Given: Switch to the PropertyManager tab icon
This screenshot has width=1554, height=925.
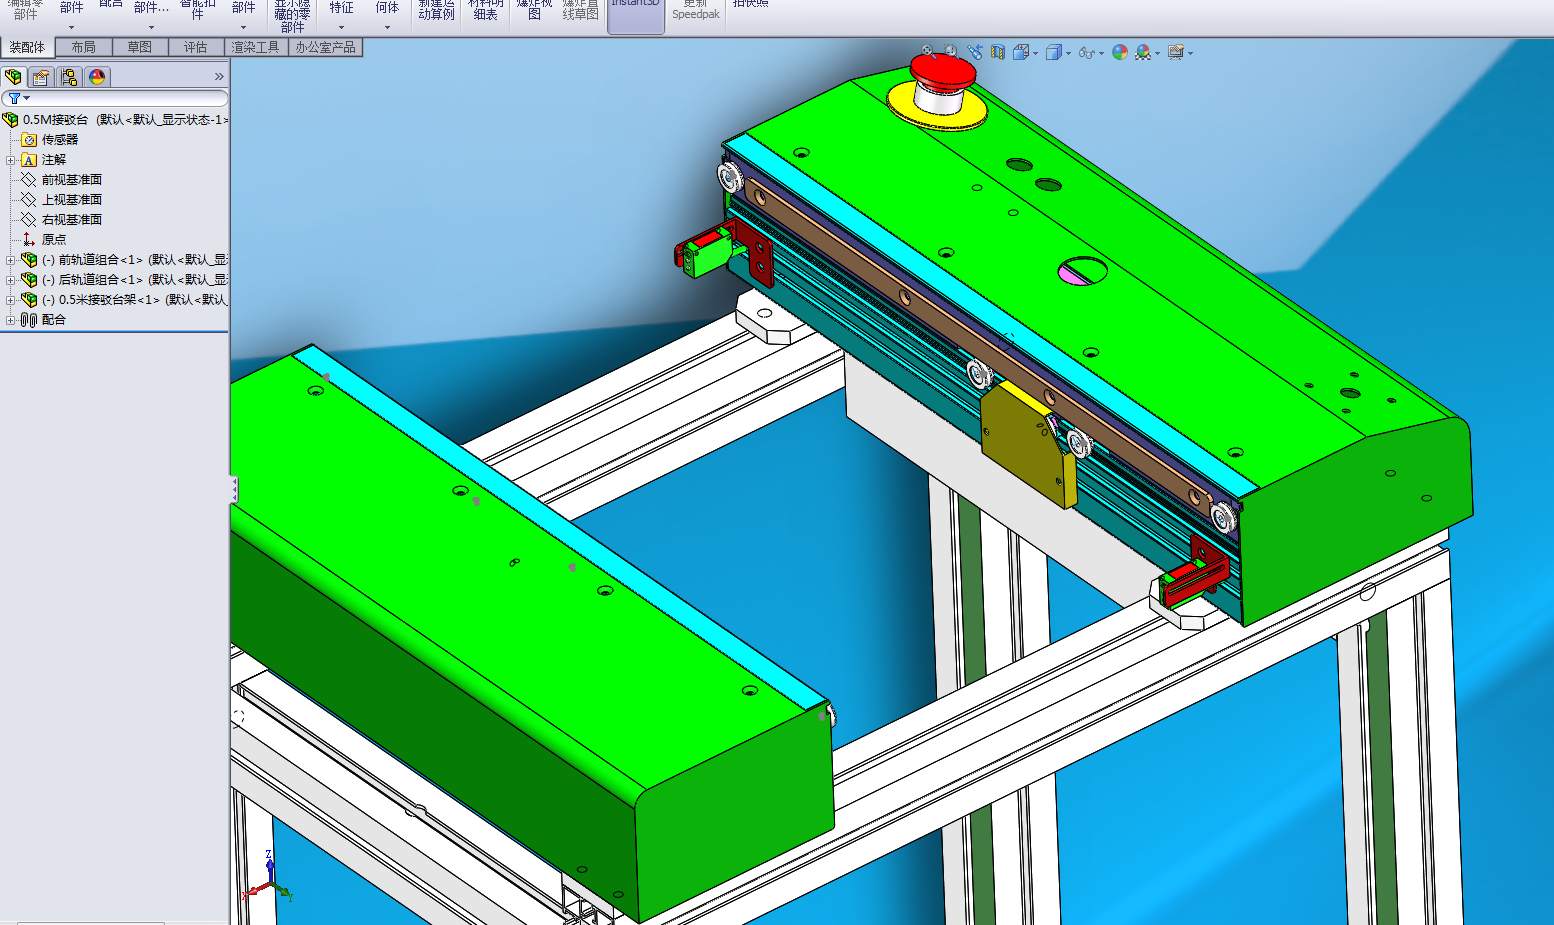Looking at the screenshot, I should (41, 77).
